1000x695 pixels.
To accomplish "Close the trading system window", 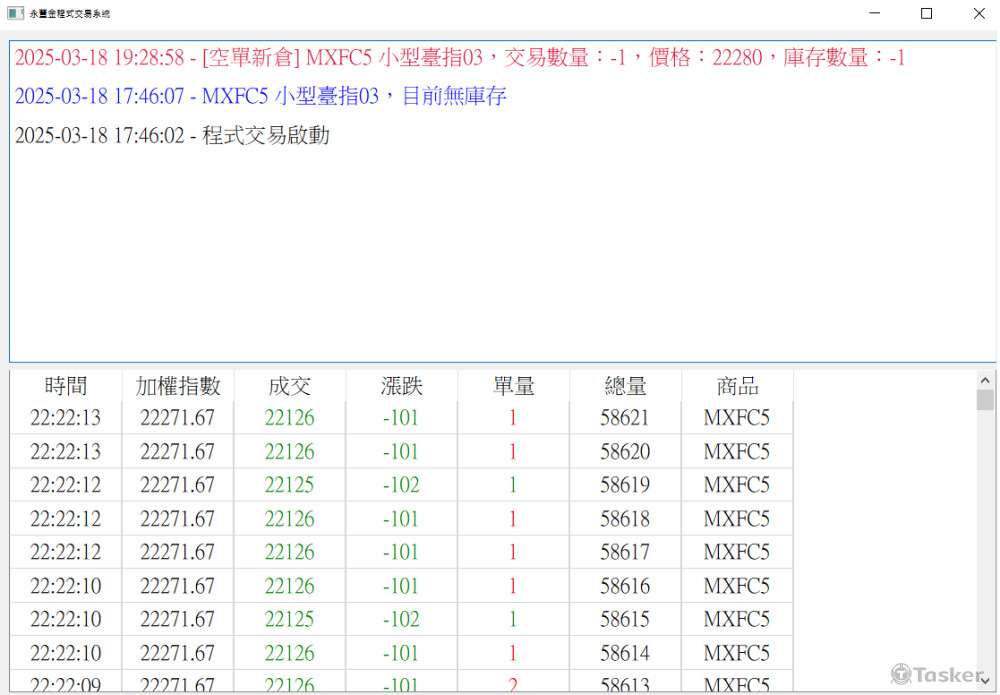I will 978,14.
